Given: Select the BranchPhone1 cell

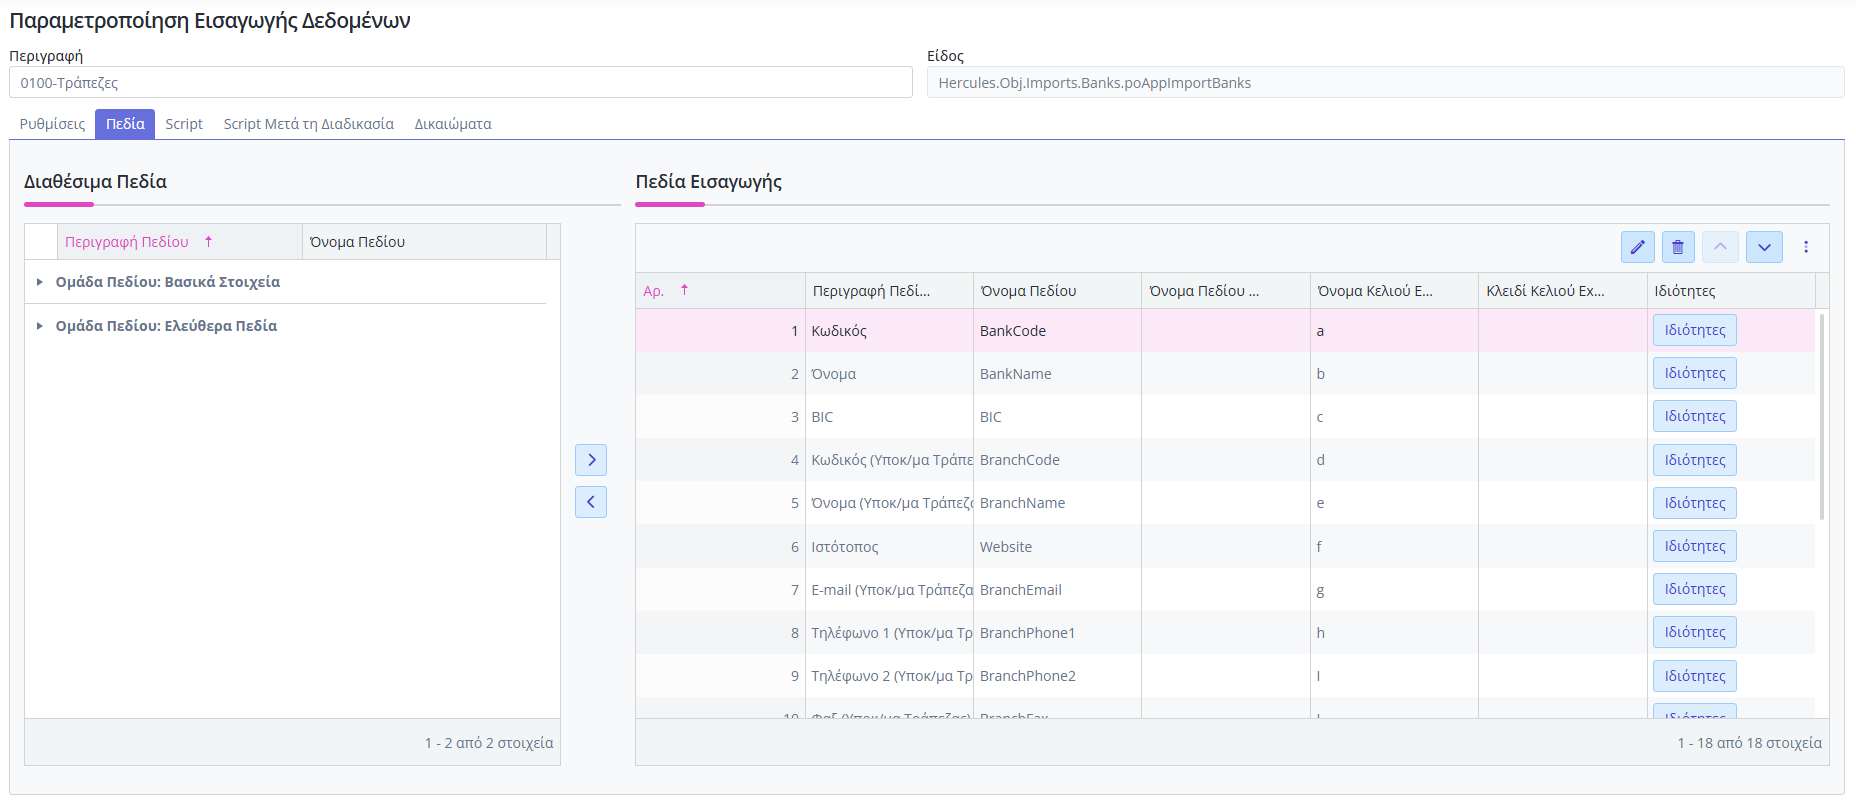Looking at the screenshot, I should tap(1057, 633).
